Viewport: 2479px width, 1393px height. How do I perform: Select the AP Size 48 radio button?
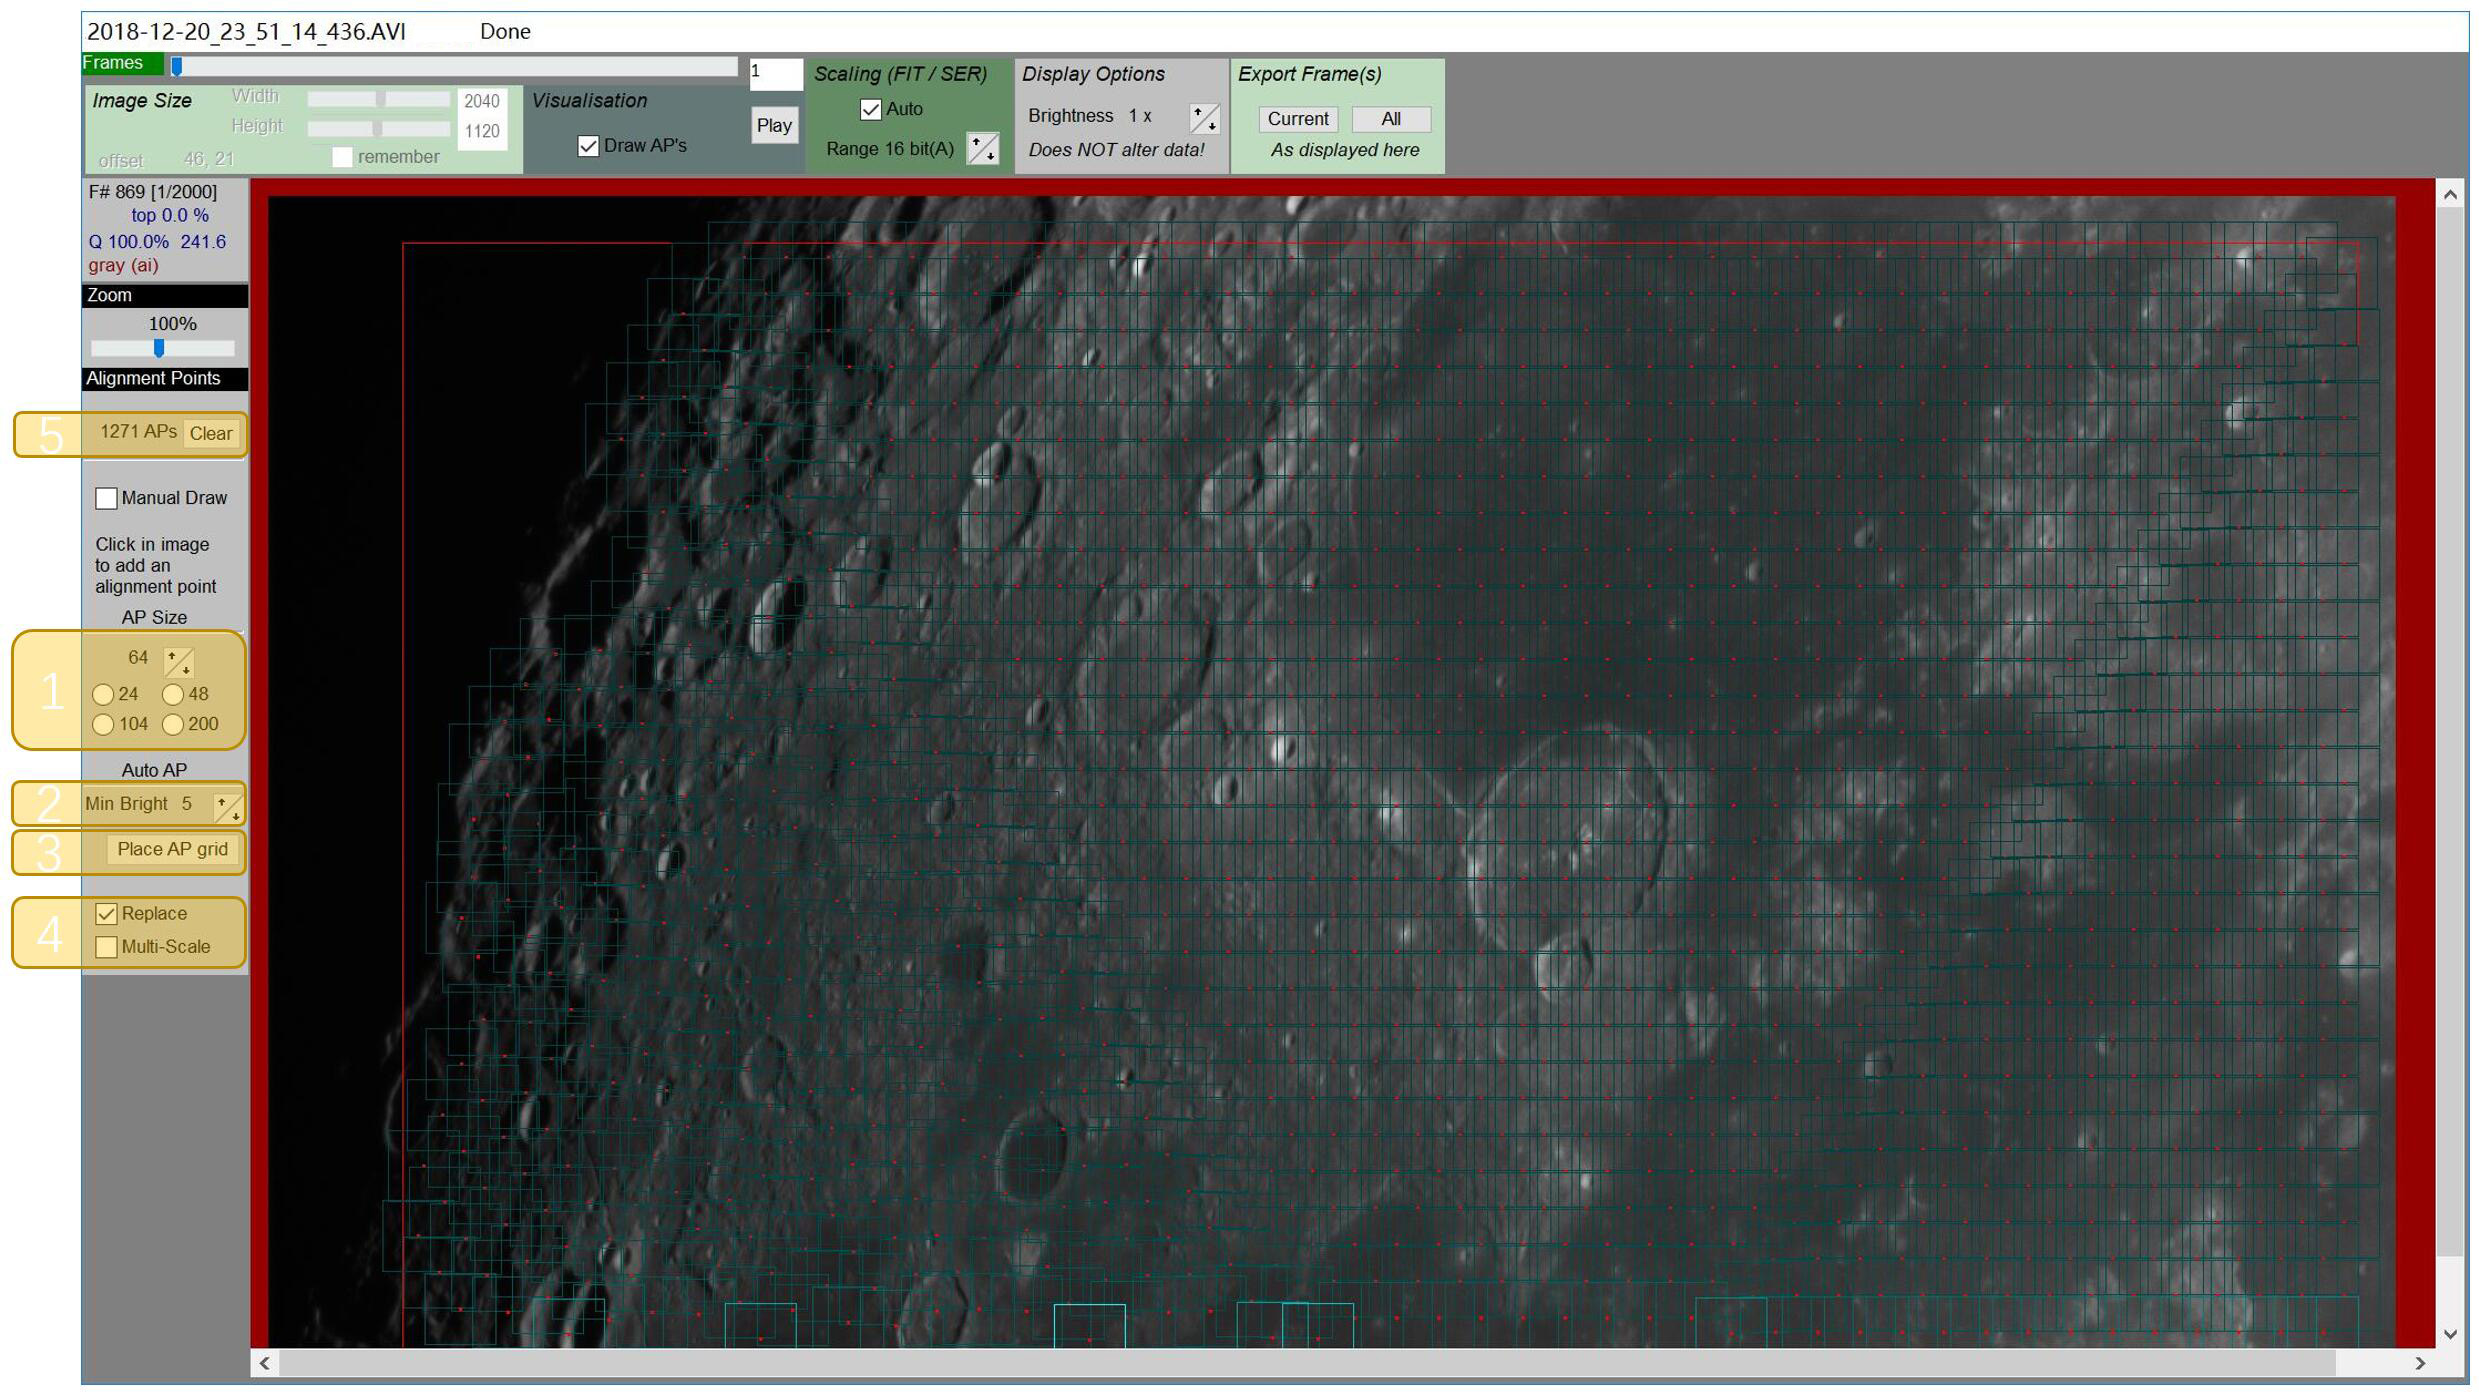coord(170,693)
